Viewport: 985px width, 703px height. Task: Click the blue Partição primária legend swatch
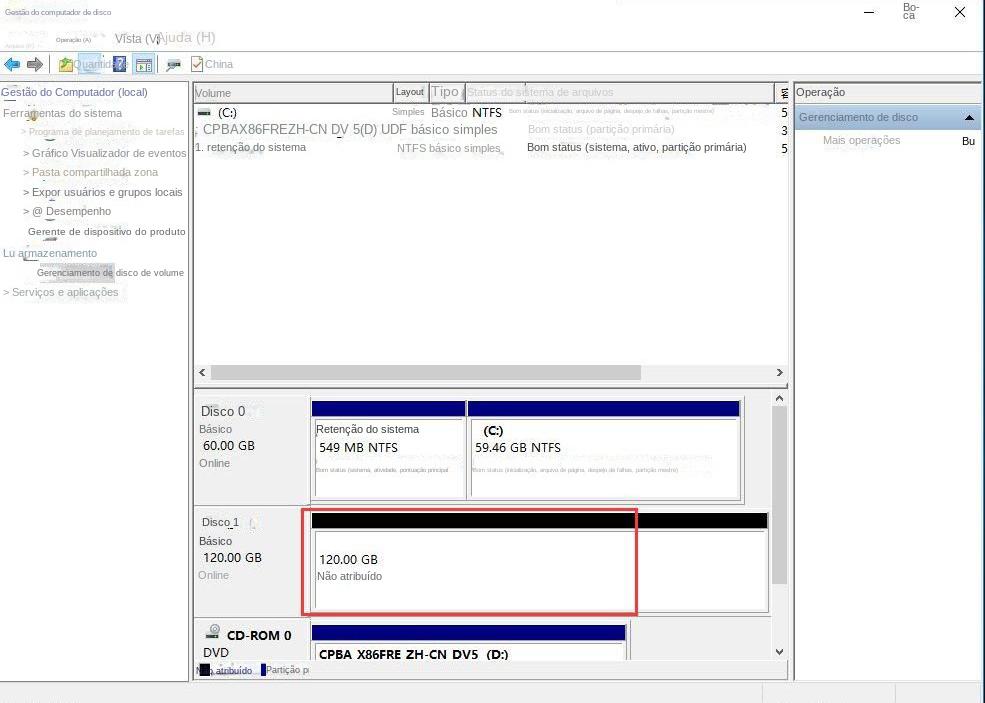263,670
